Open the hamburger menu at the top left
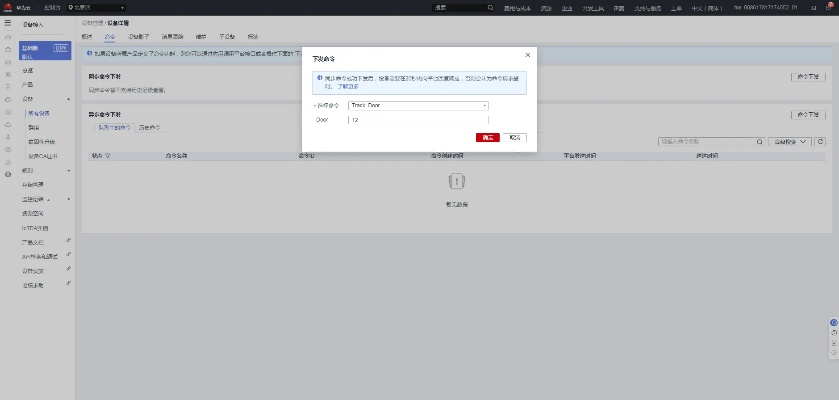This screenshot has height=400, width=839. 8,23
